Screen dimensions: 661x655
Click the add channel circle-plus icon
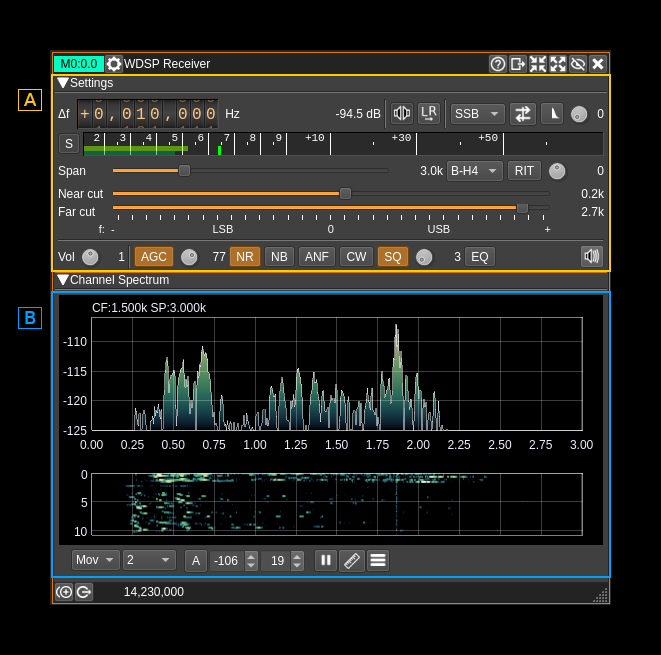[x=64, y=592]
